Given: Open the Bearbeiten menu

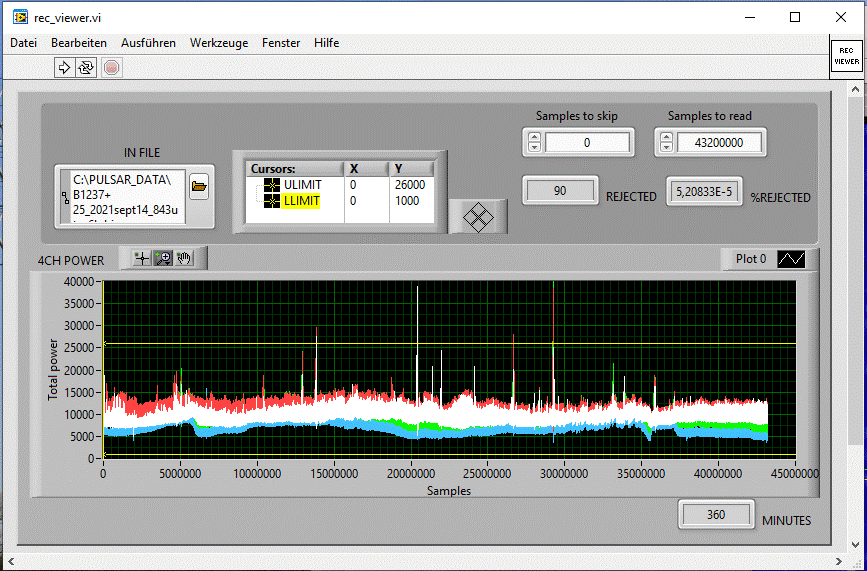Looking at the screenshot, I should (x=79, y=43).
